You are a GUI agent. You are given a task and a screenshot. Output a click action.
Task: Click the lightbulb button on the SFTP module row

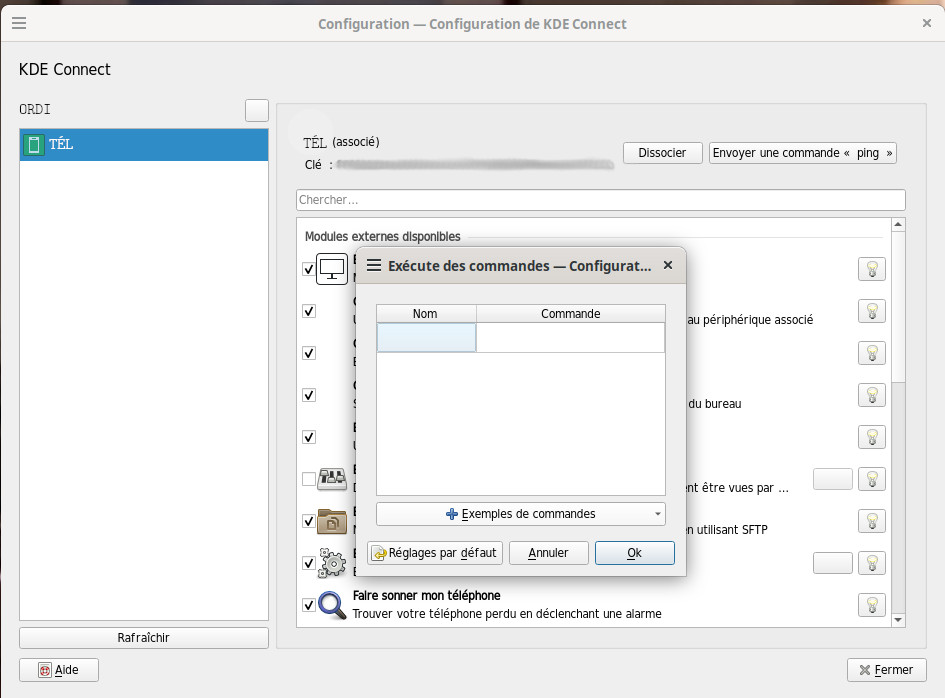(x=871, y=521)
